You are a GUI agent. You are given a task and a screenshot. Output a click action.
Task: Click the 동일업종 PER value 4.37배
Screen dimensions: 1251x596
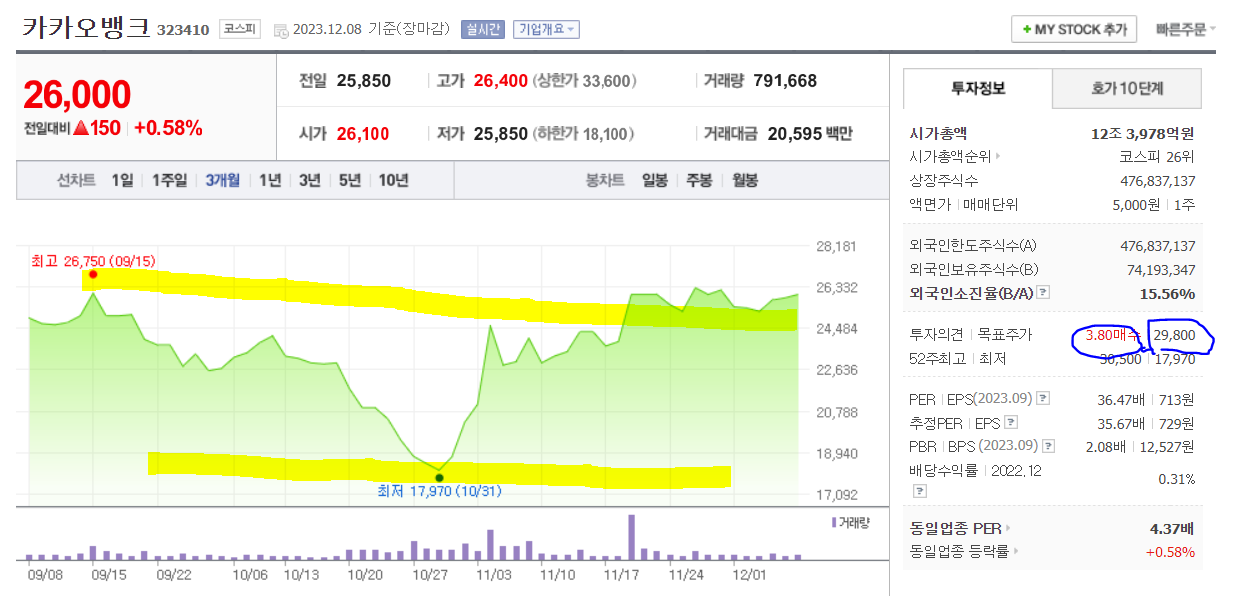(x=1172, y=527)
